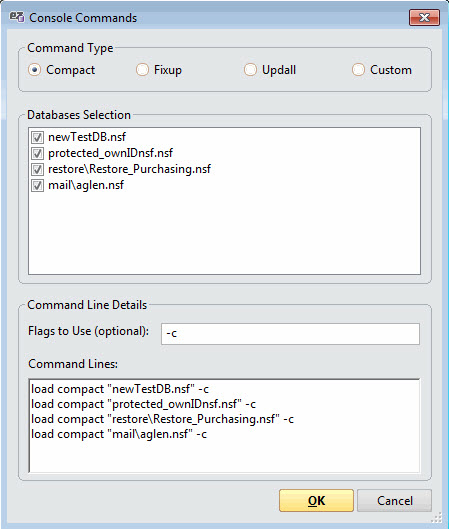Uncheck restore\Restore_Purchasing.nsf database
The image size is (449, 529).
[x=37, y=169]
